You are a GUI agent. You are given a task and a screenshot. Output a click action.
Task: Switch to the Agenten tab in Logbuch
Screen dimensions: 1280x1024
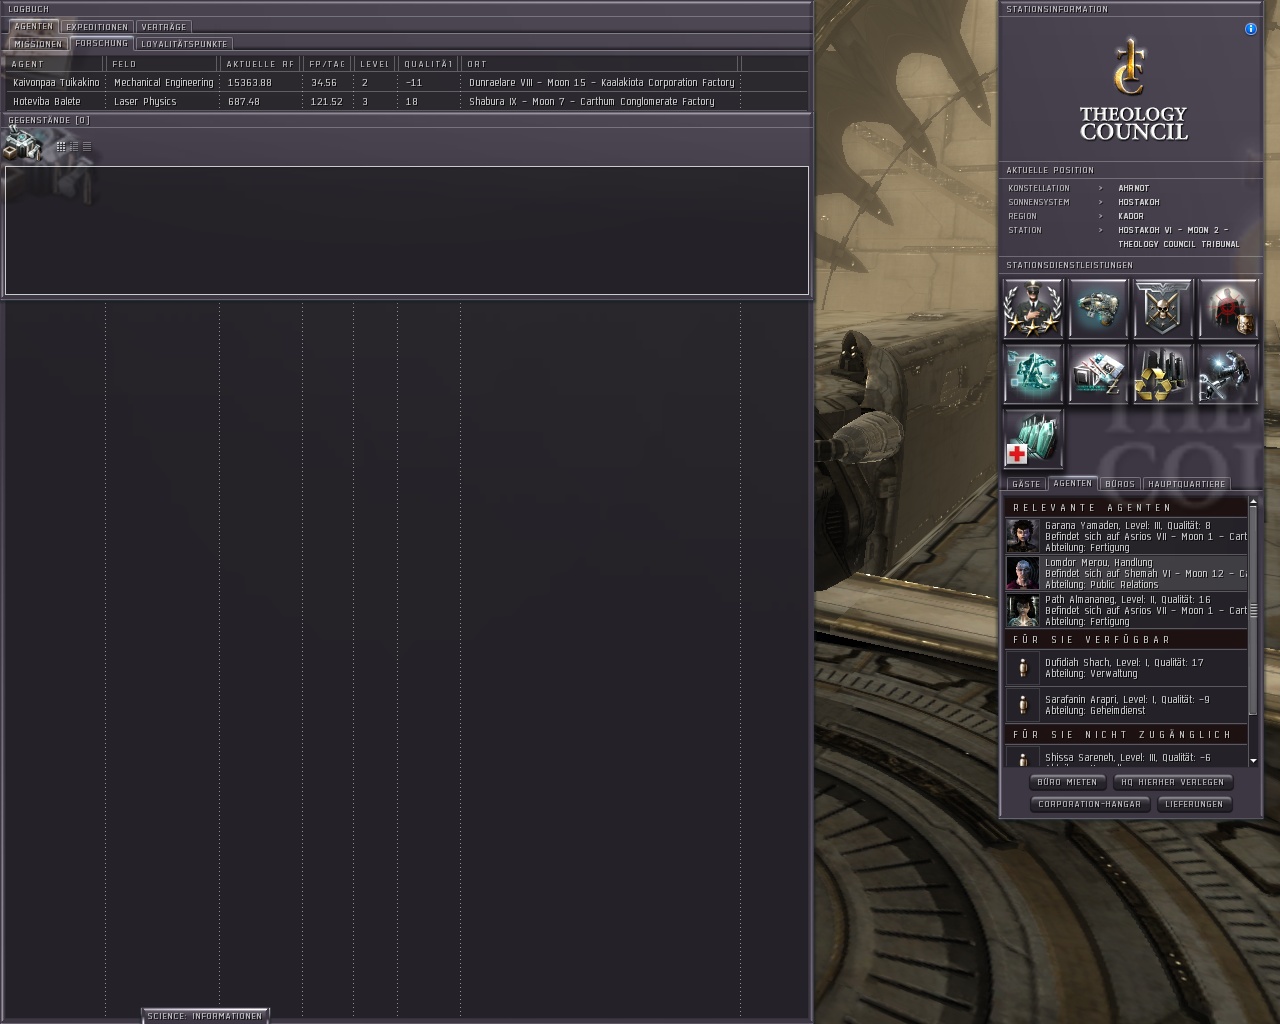[x=34, y=27]
